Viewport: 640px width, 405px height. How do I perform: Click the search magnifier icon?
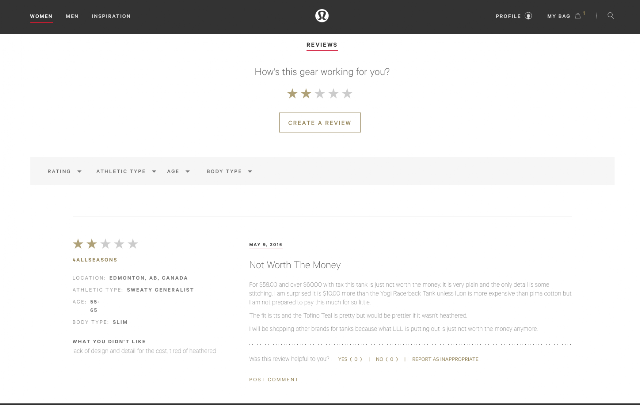point(611,16)
